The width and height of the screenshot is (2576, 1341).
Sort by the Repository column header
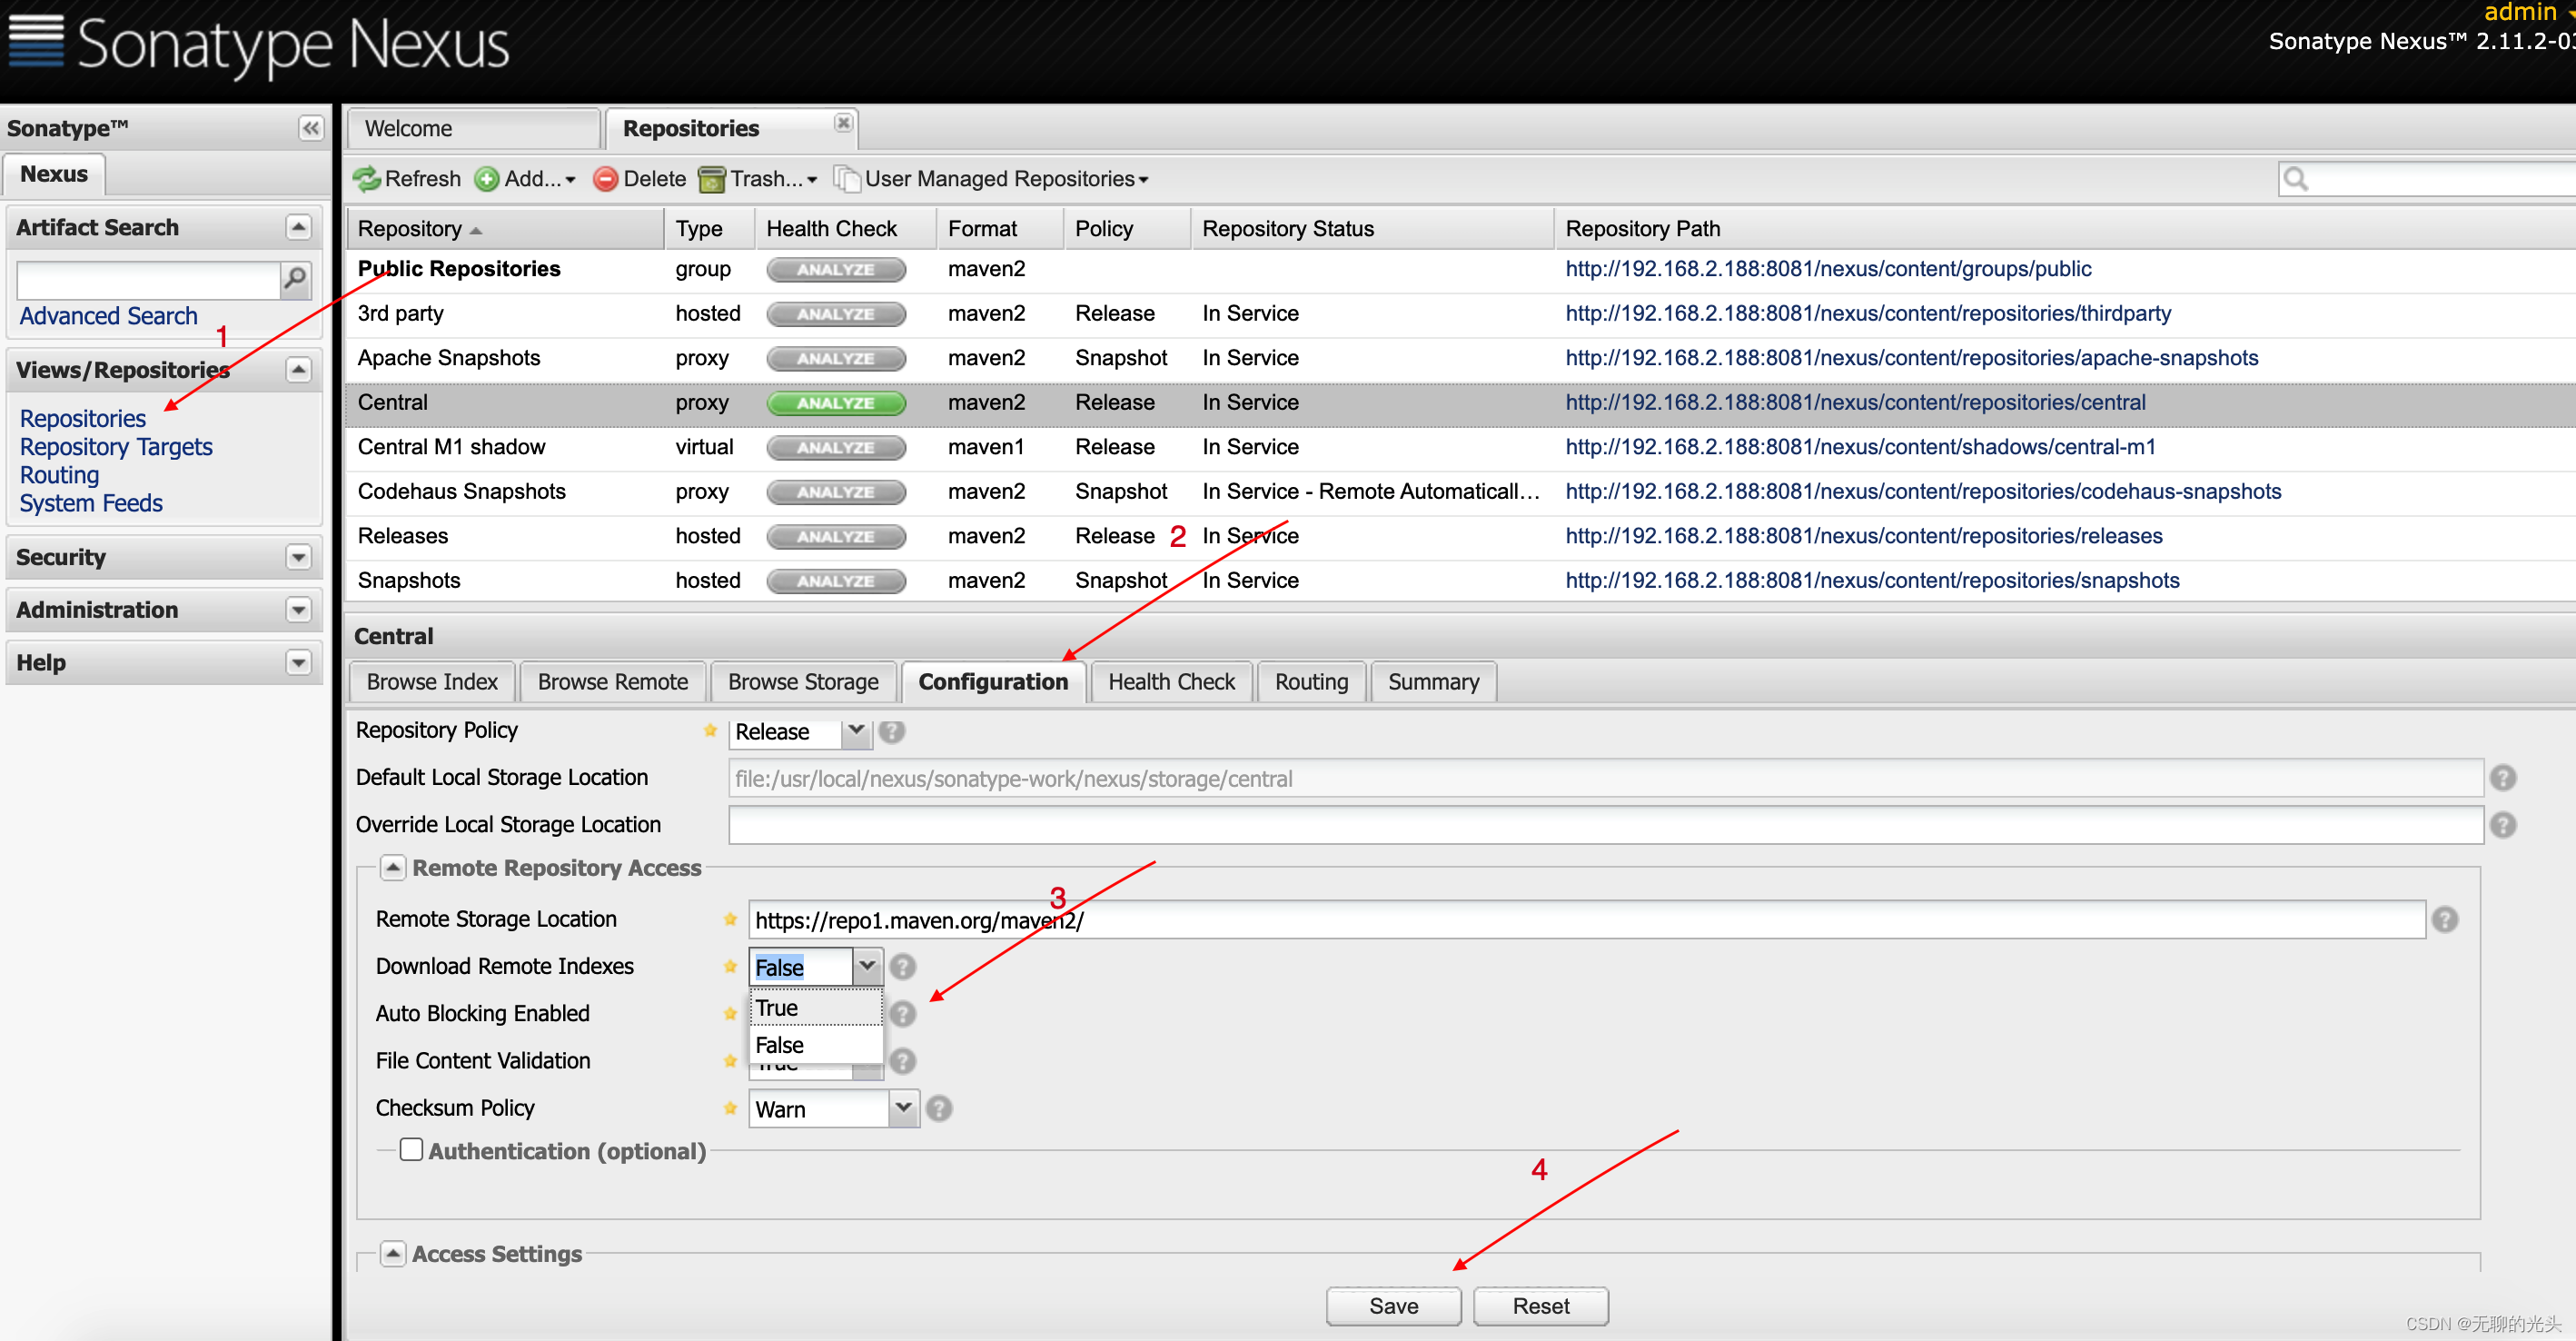[x=505, y=229]
